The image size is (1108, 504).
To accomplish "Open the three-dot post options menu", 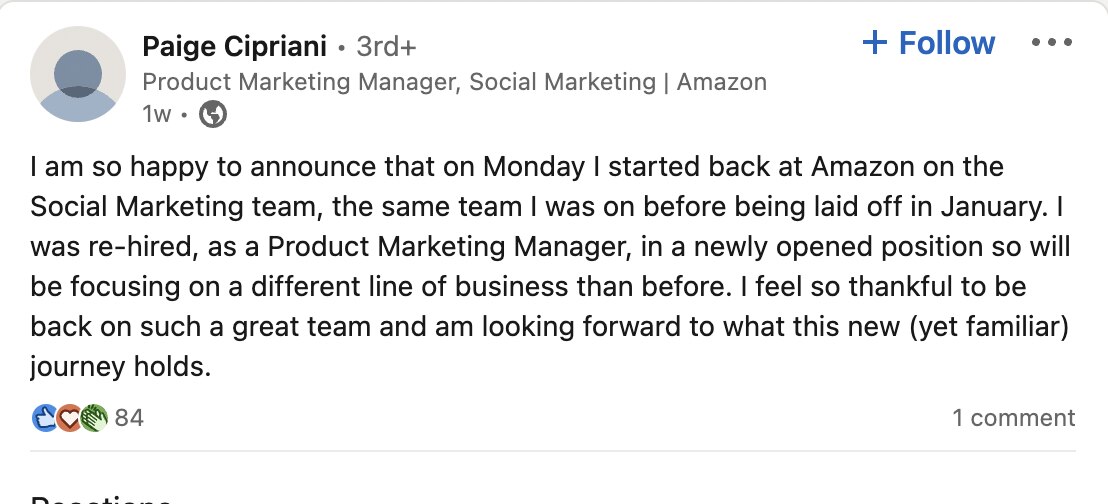I will pyautogui.click(x=1050, y=44).
